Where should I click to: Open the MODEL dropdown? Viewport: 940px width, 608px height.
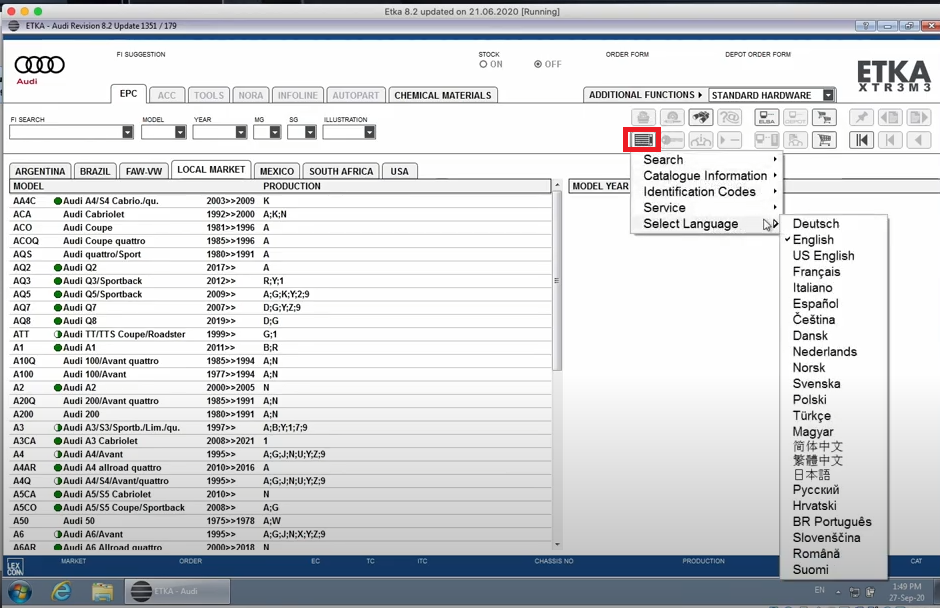coord(180,132)
